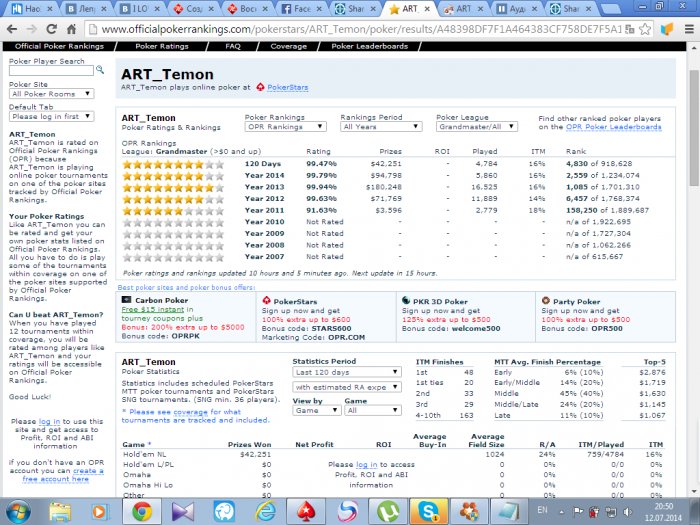700x525 pixels.
Task: Open the Statistics Period dropdown
Action: [344, 372]
